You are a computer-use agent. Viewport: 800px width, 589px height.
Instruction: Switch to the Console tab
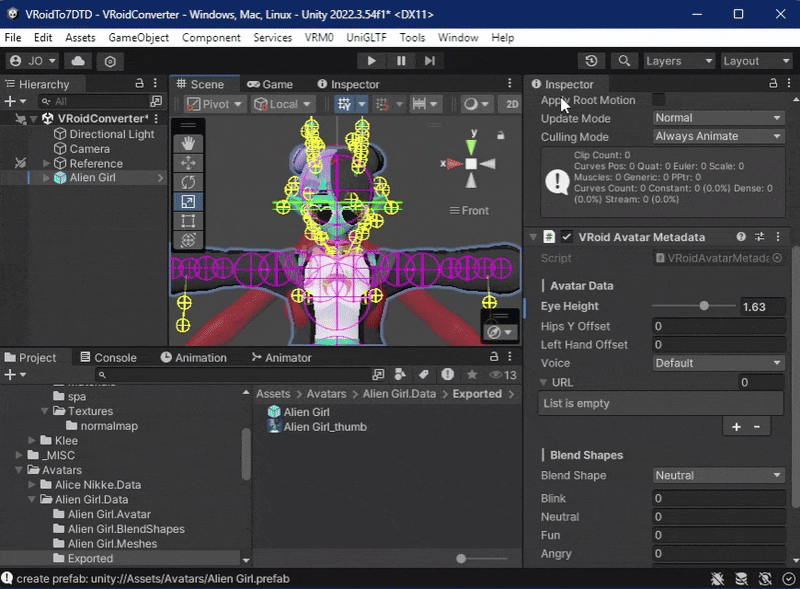pos(109,357)
